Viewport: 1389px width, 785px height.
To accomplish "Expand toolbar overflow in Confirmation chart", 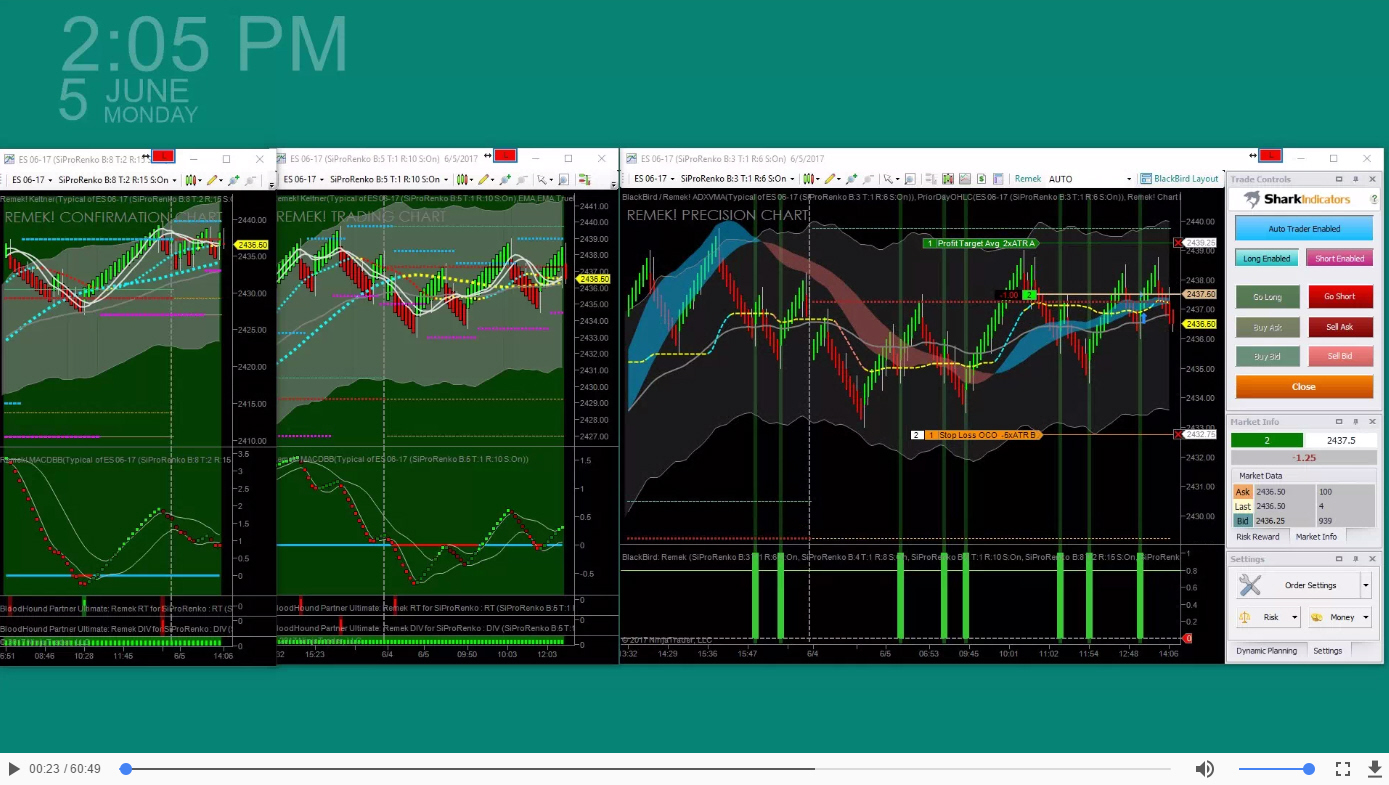I will (271, 184).
